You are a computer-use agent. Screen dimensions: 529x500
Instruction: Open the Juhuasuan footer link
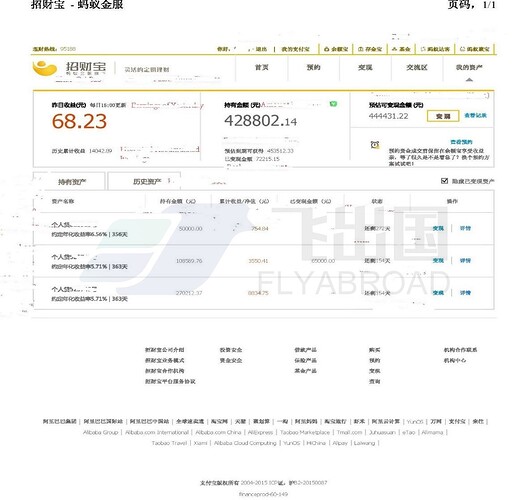(382, 432)
